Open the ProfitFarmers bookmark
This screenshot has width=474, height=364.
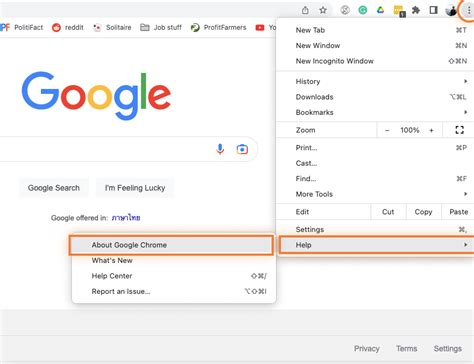[218, 27]
